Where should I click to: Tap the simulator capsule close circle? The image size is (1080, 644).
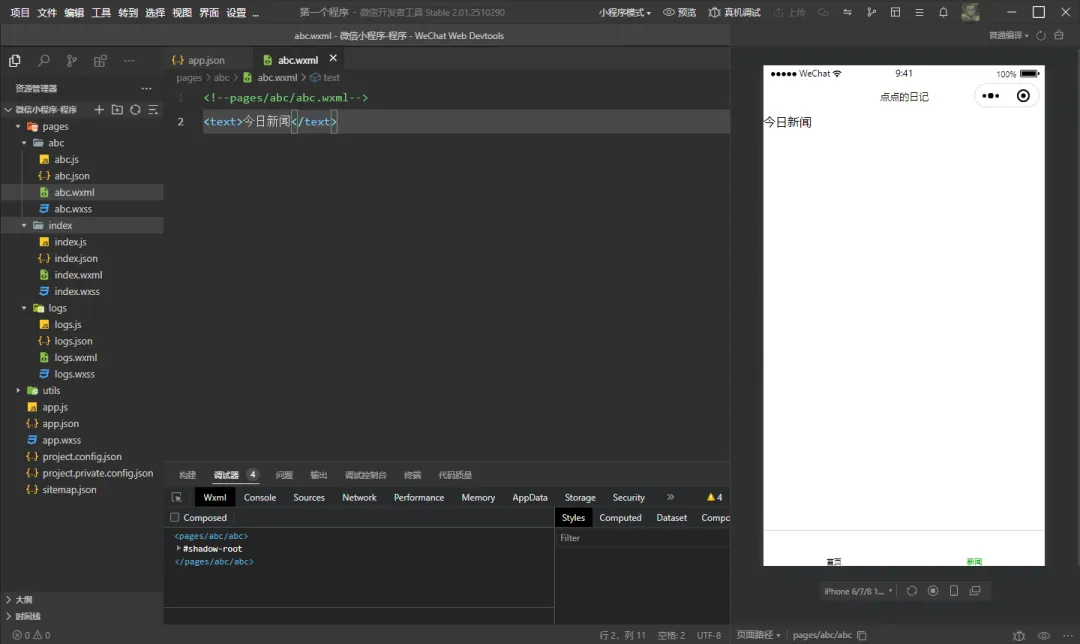coord(1024,96)
